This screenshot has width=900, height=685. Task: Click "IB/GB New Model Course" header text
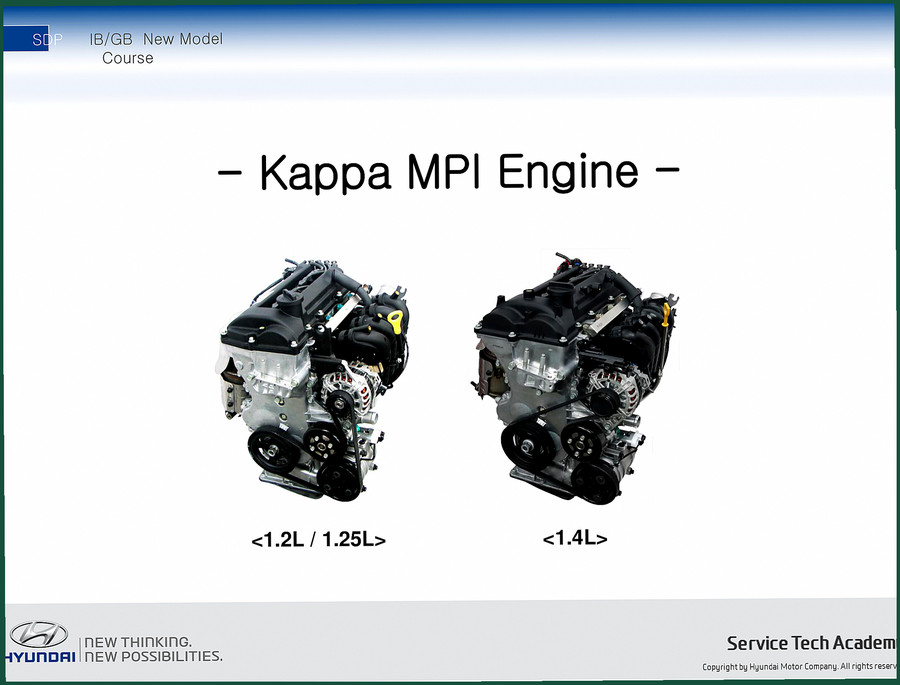(156, 48)
